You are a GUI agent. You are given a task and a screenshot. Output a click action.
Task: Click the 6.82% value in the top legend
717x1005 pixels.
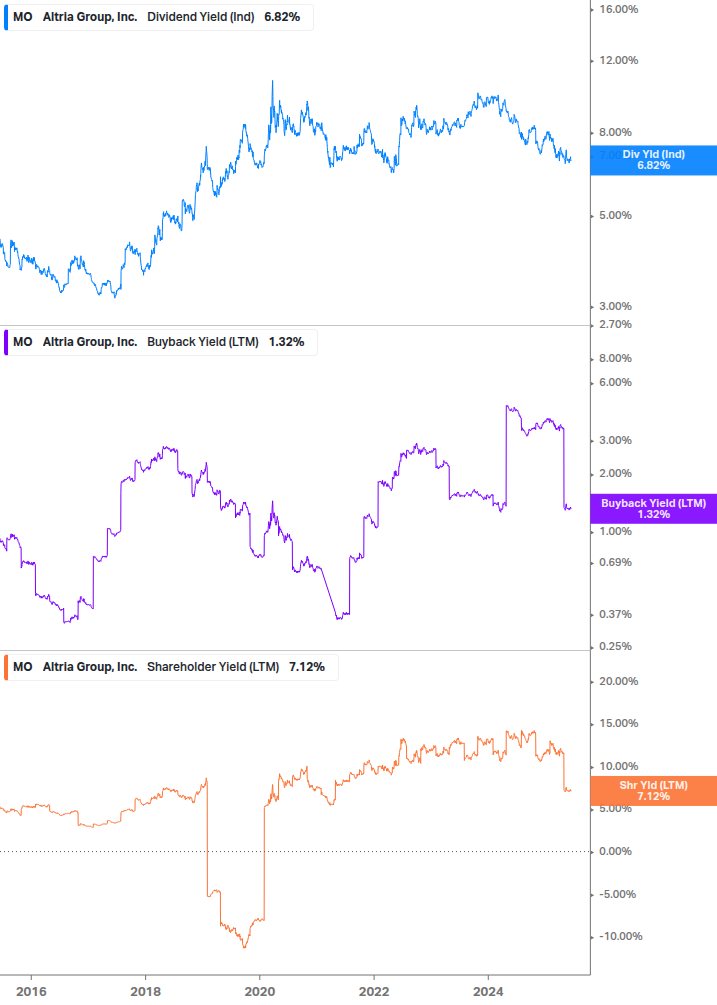[x=282, y=17]
